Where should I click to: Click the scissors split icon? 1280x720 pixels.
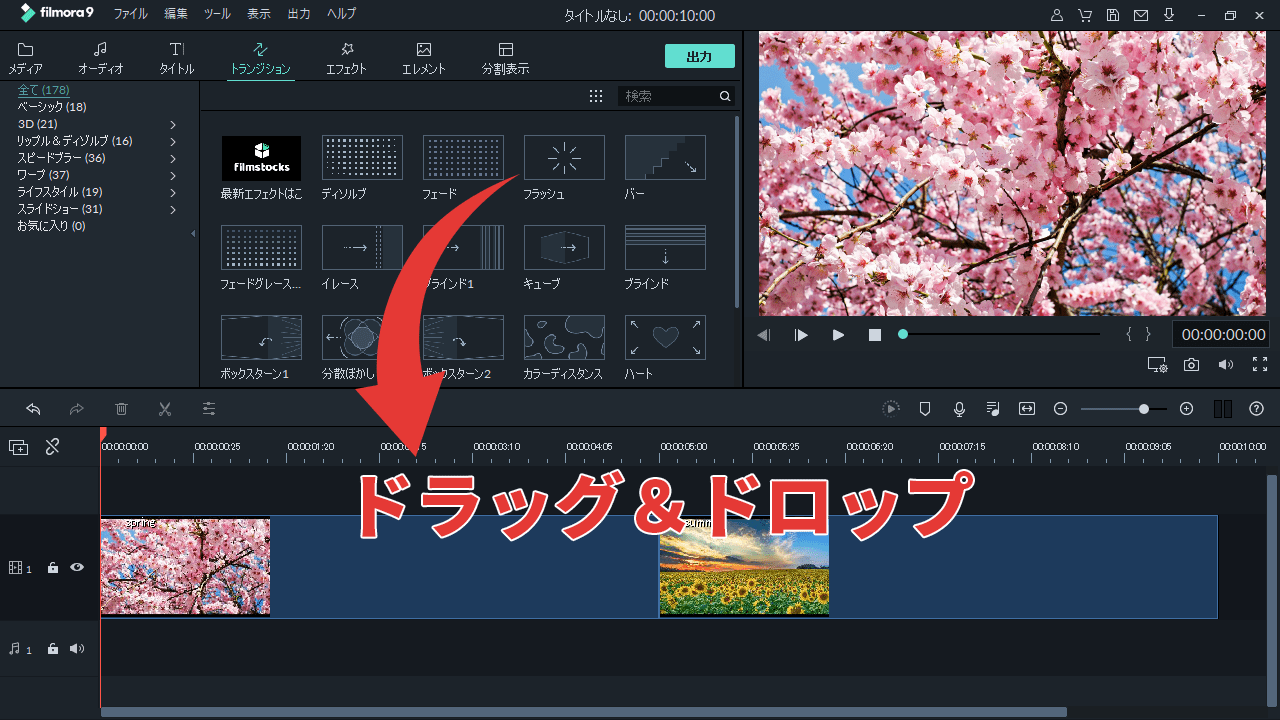coord(165,409)
